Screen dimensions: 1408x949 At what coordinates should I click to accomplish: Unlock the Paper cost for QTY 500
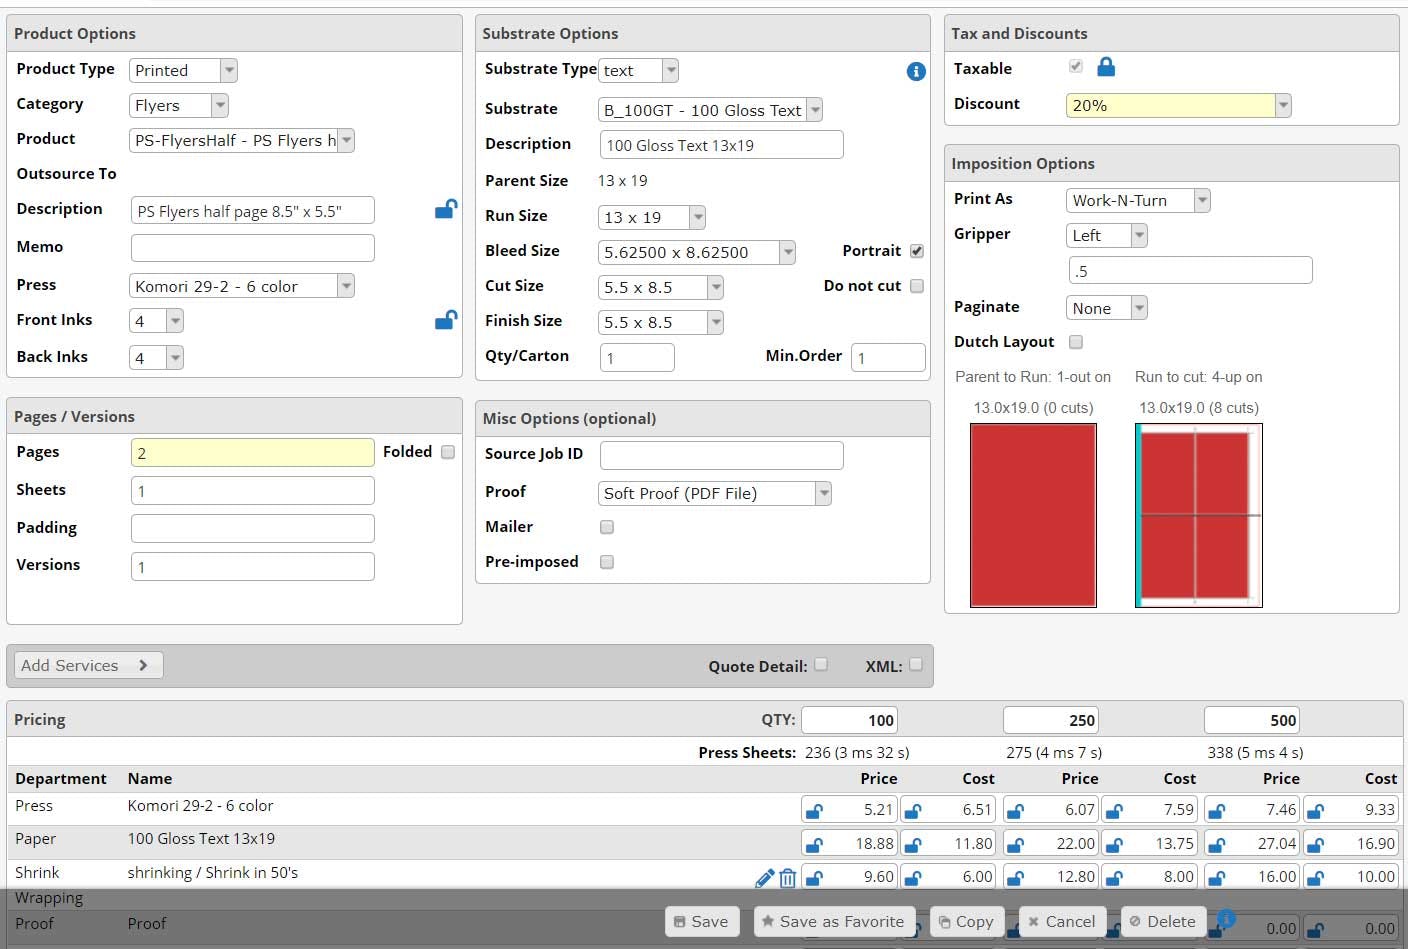click(x=1317, y=842)
